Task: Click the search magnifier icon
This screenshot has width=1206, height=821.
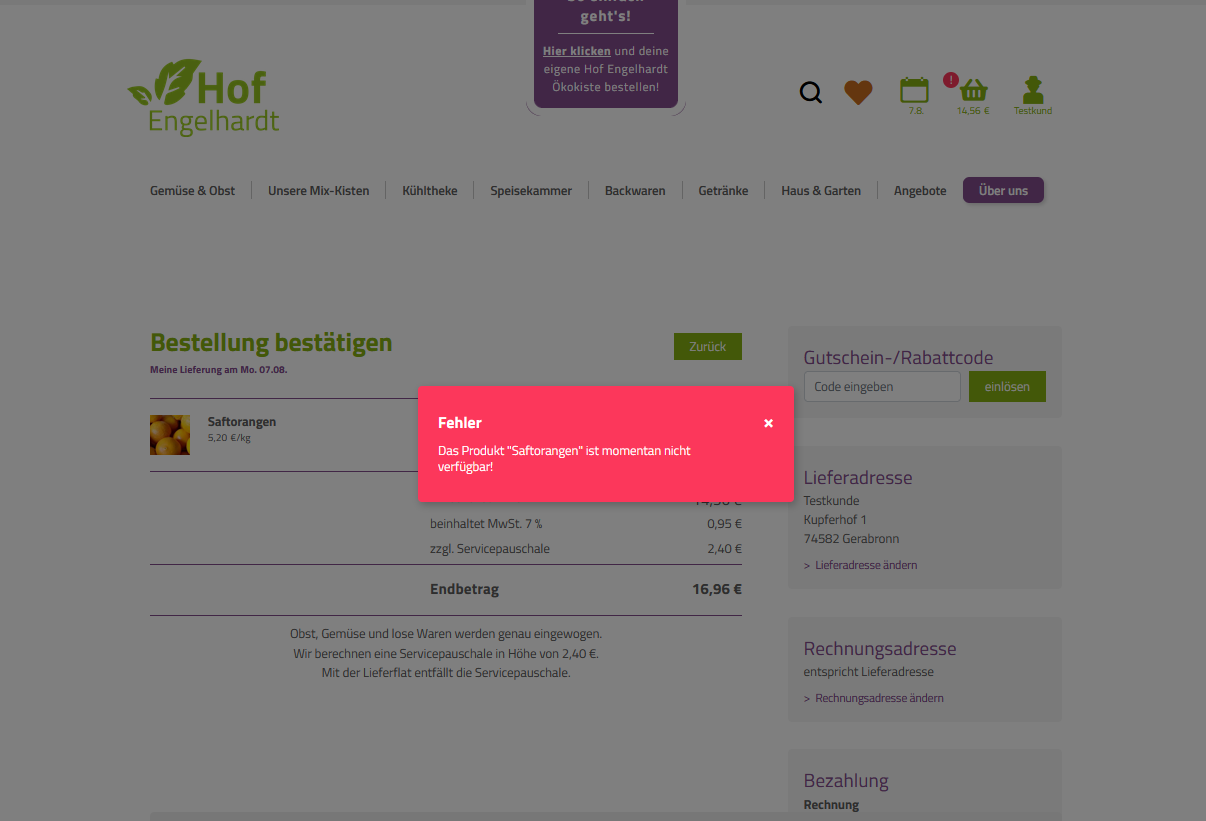Action: [811, 93]
